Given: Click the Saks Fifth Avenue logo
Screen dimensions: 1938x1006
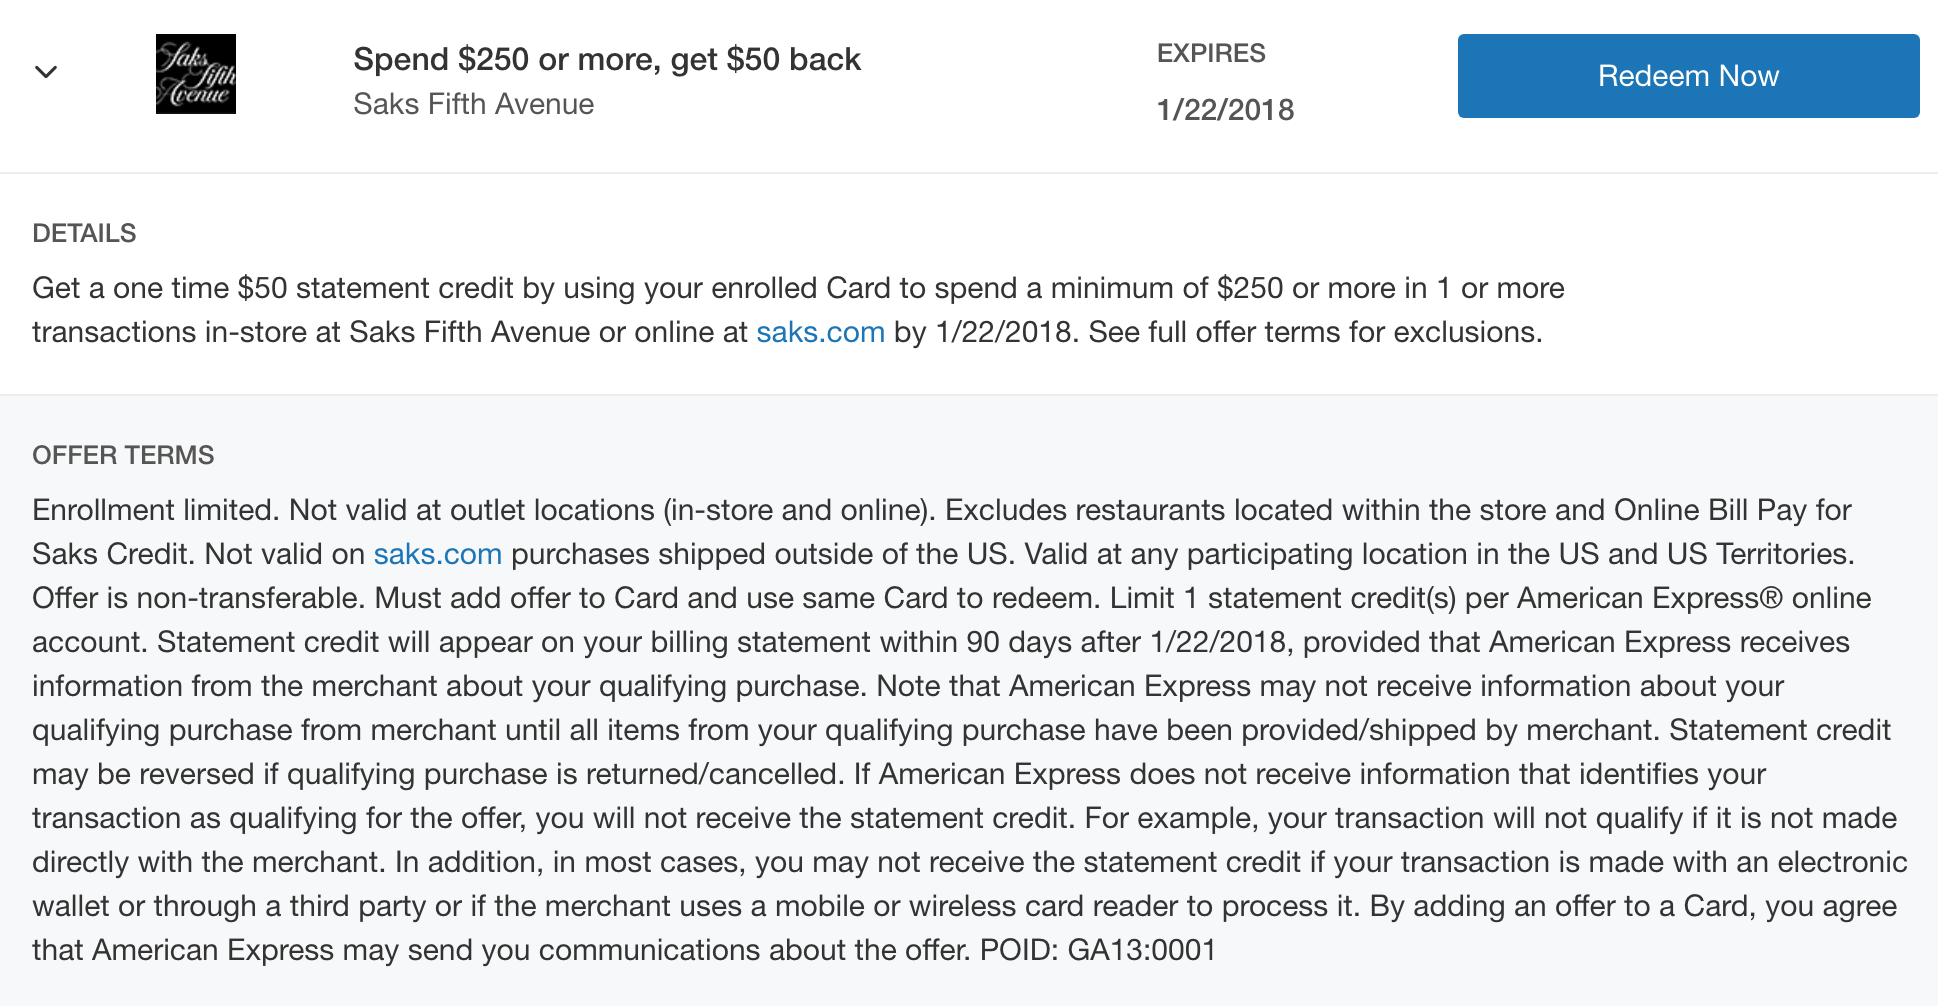Looking at the screenshot, I should point(196,74).
